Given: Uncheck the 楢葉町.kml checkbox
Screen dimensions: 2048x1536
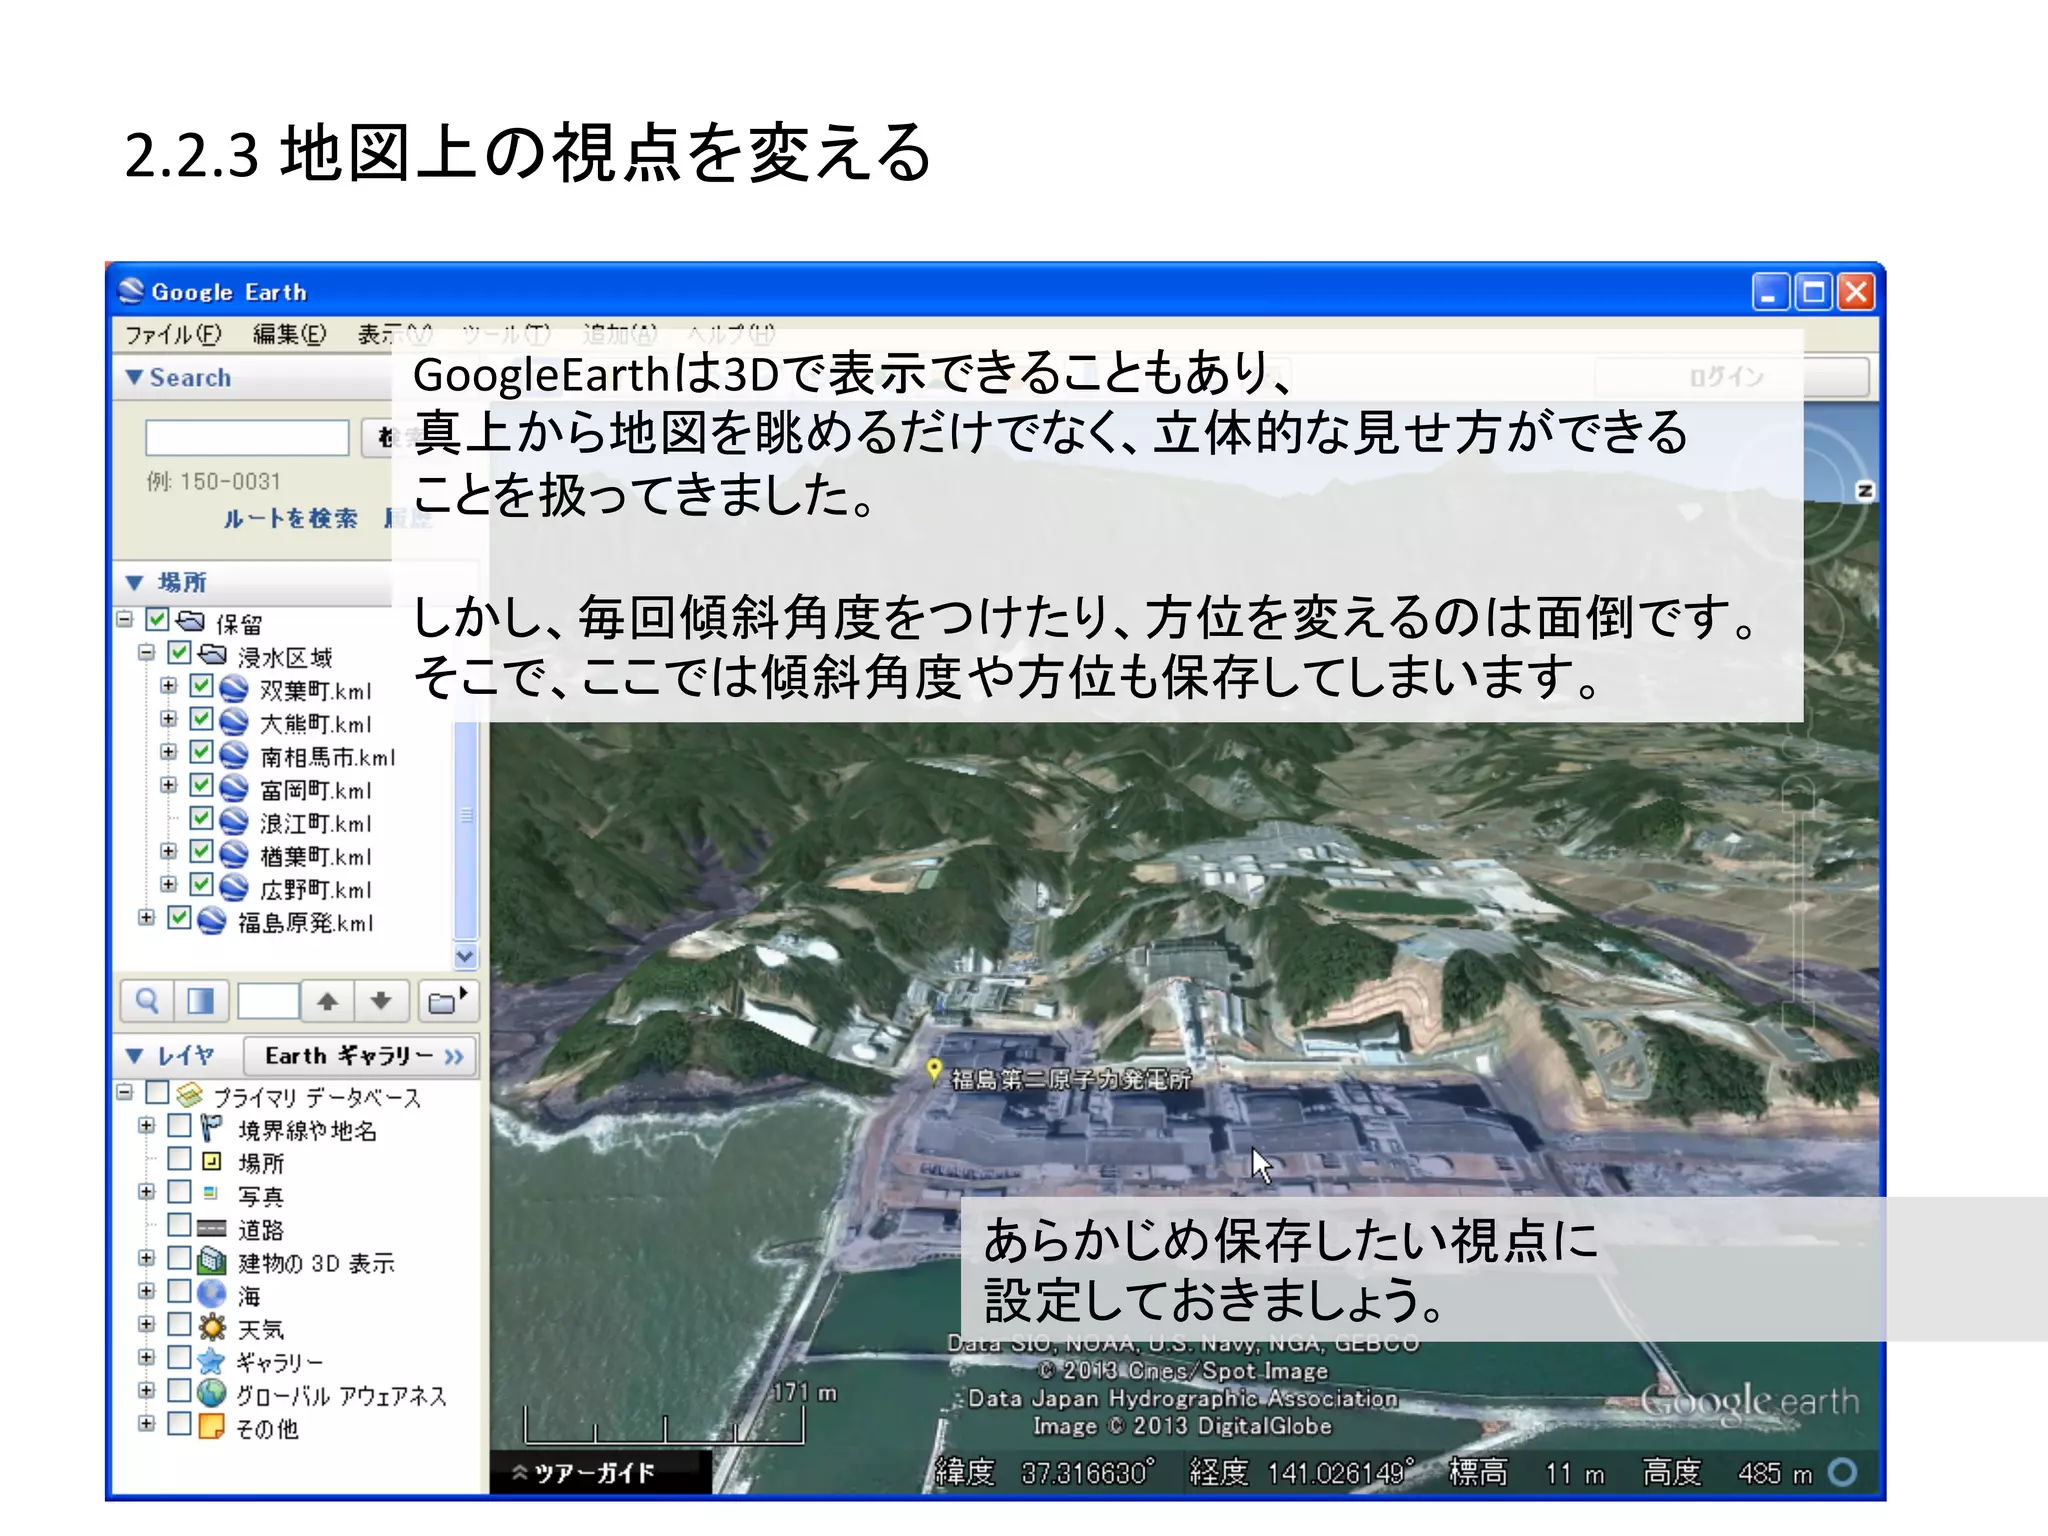Looking at the screenshot, I should 201,852.
